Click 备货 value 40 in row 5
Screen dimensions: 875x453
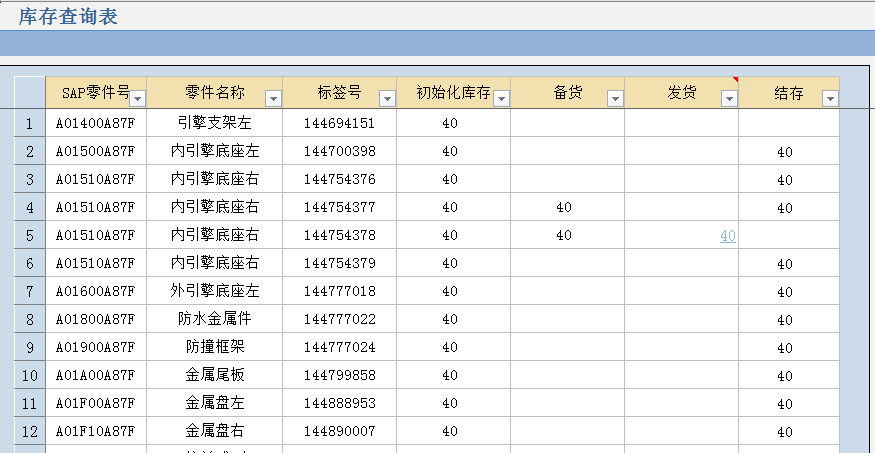[564, 235]
